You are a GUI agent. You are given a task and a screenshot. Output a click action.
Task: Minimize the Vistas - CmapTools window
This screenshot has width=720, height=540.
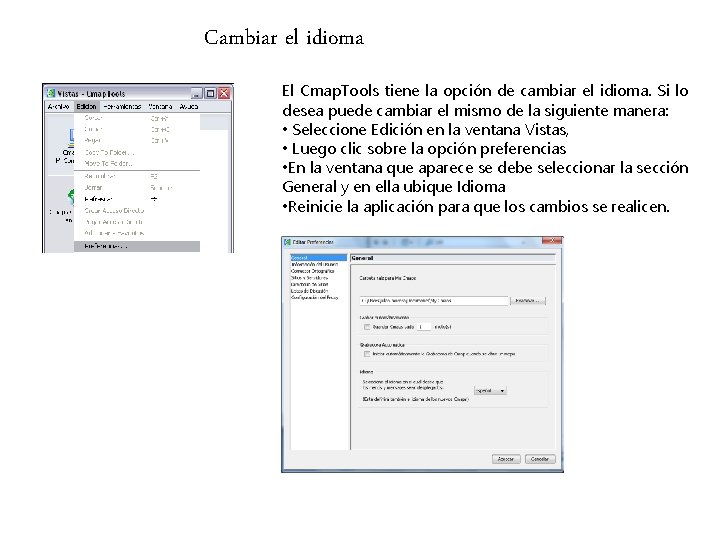pos(197,93)
